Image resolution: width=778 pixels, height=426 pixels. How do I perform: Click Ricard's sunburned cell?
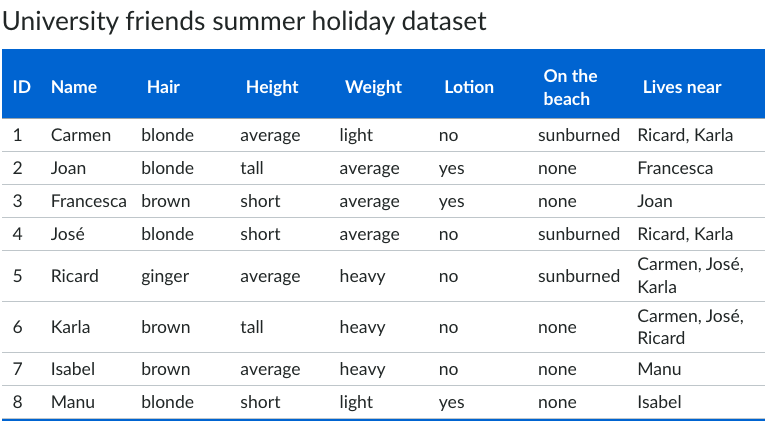579,276
